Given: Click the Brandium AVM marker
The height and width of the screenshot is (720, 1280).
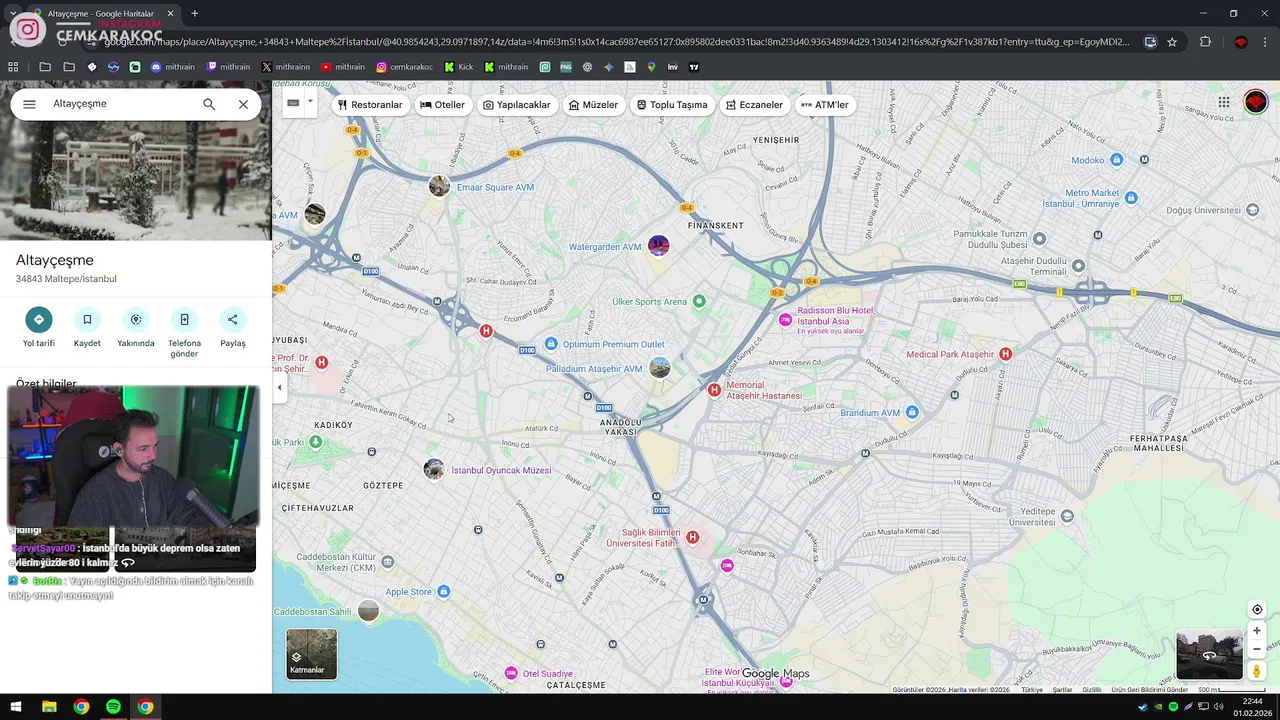Looking at the screenshot, I should coord(911,412).
